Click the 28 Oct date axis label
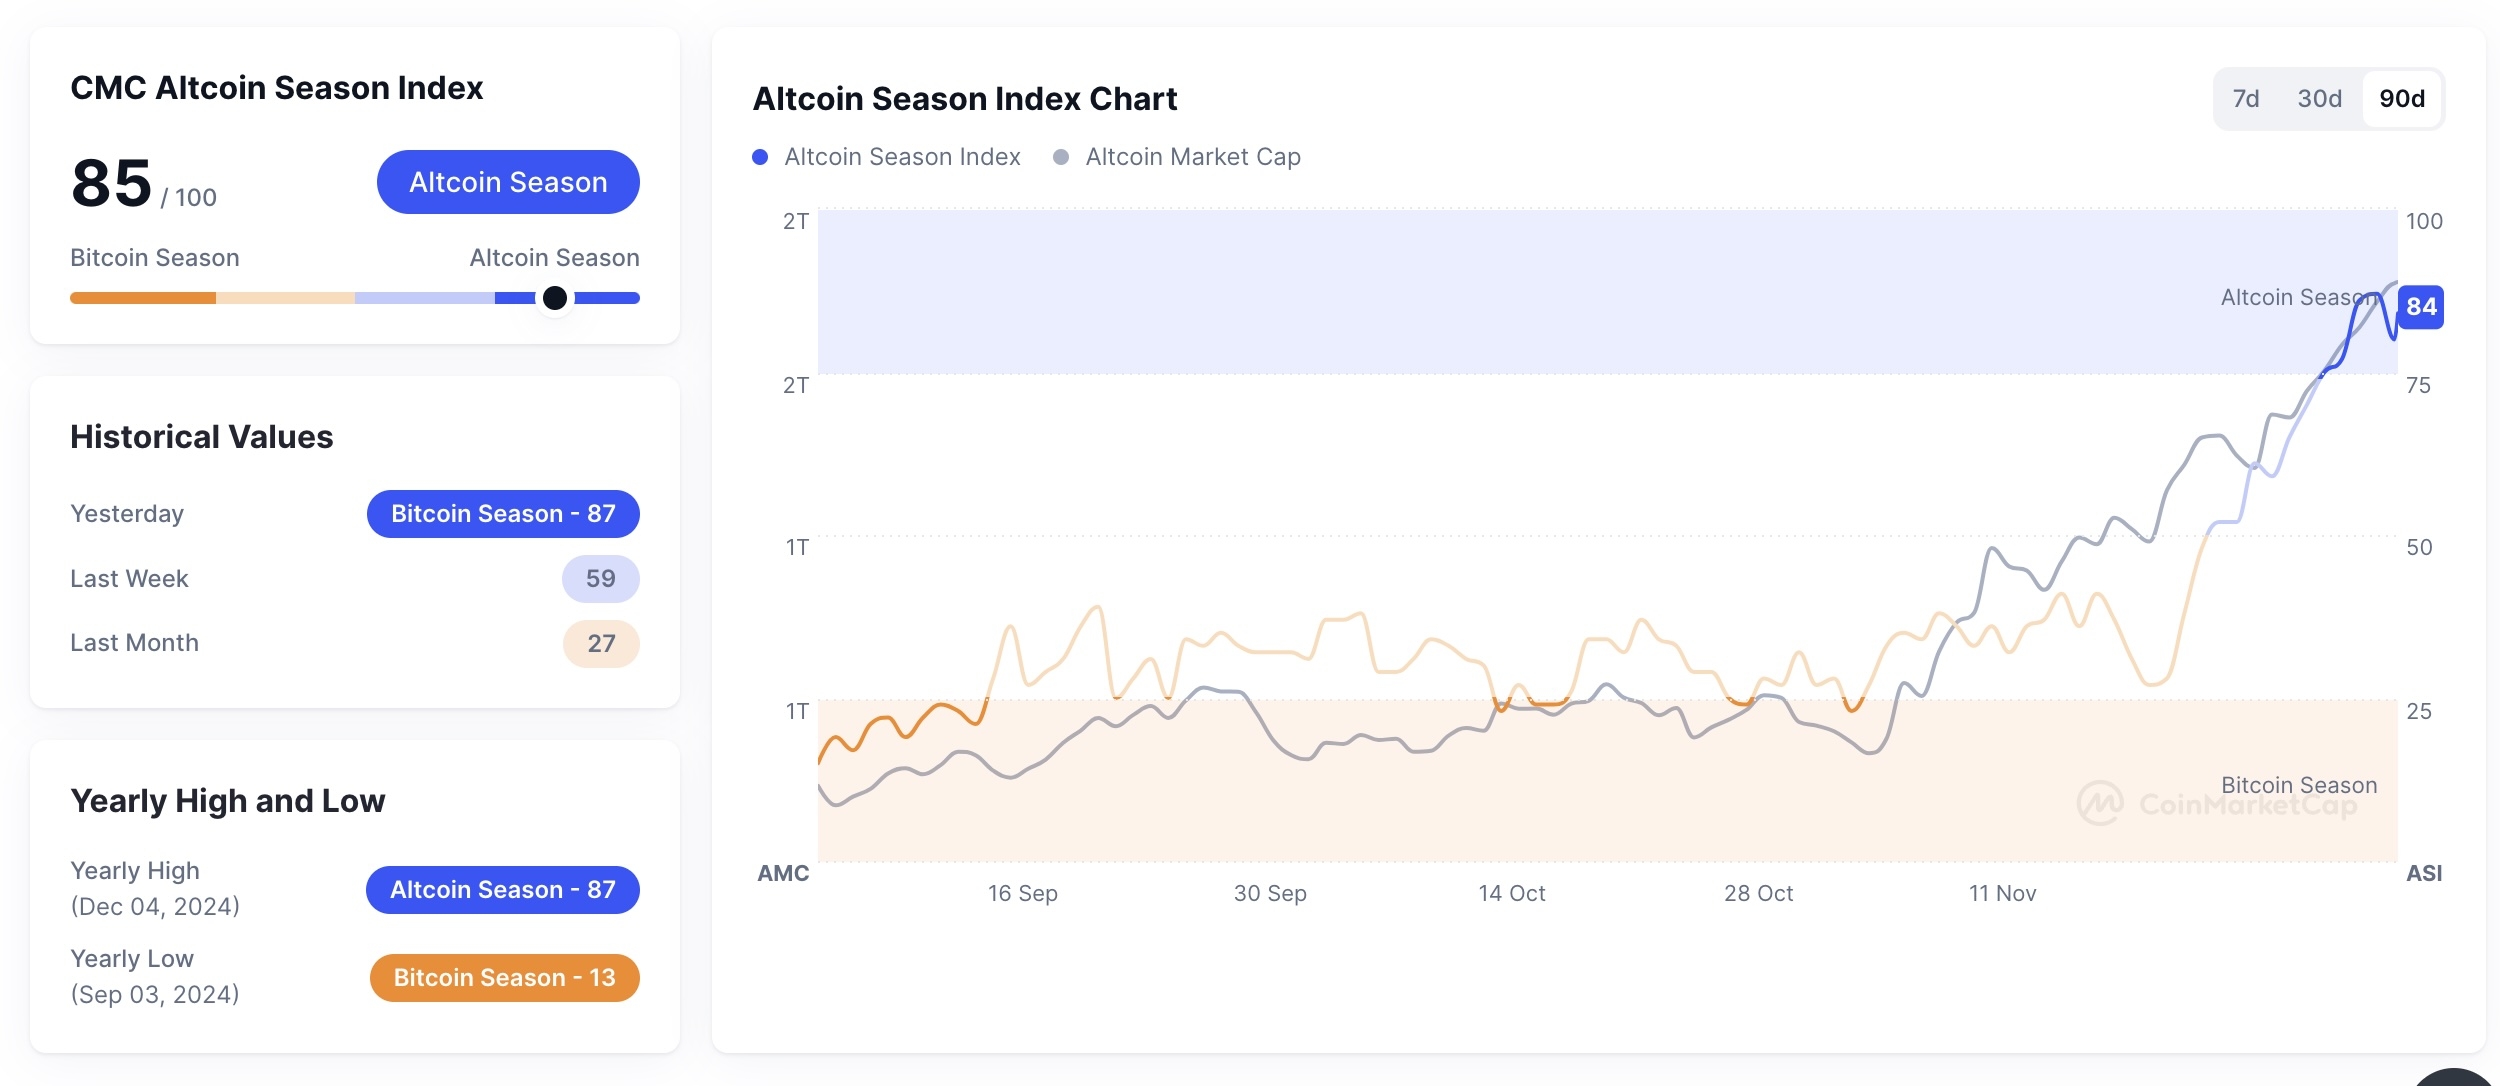2500x1086 pixels. coord(1758,893)
